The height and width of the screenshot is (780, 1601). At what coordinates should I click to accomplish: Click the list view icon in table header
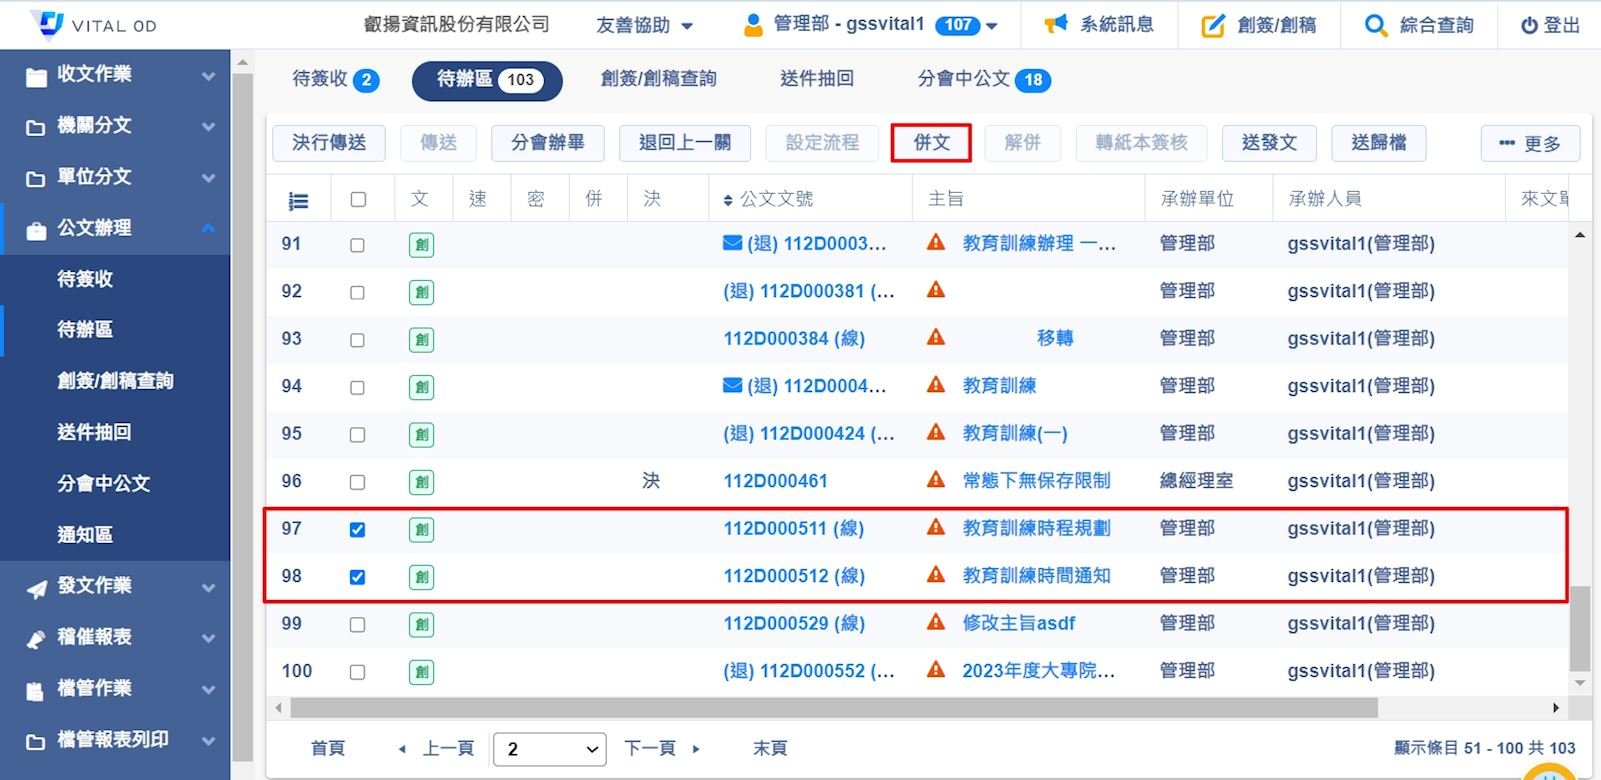tap(298, 200)
